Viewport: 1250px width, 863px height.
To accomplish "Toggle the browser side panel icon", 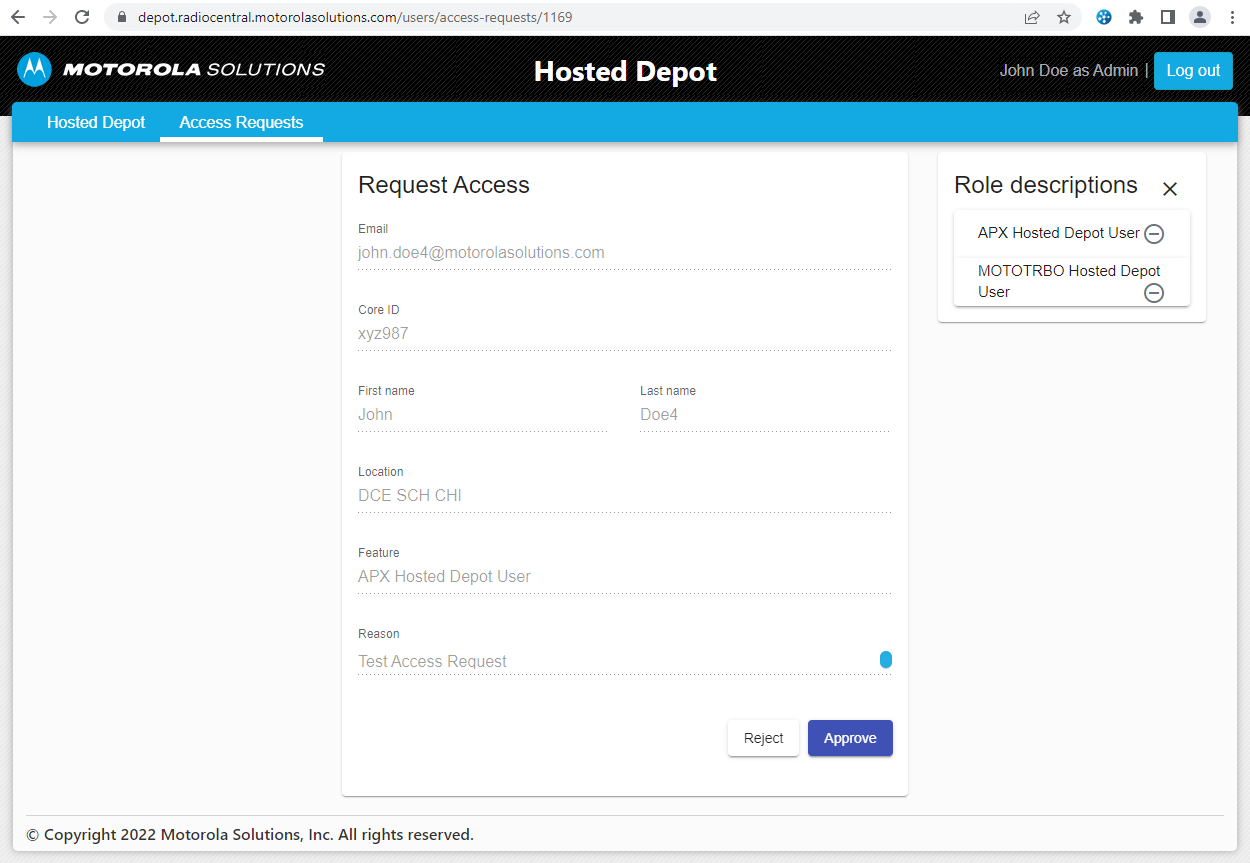I will click(1167, 17).
